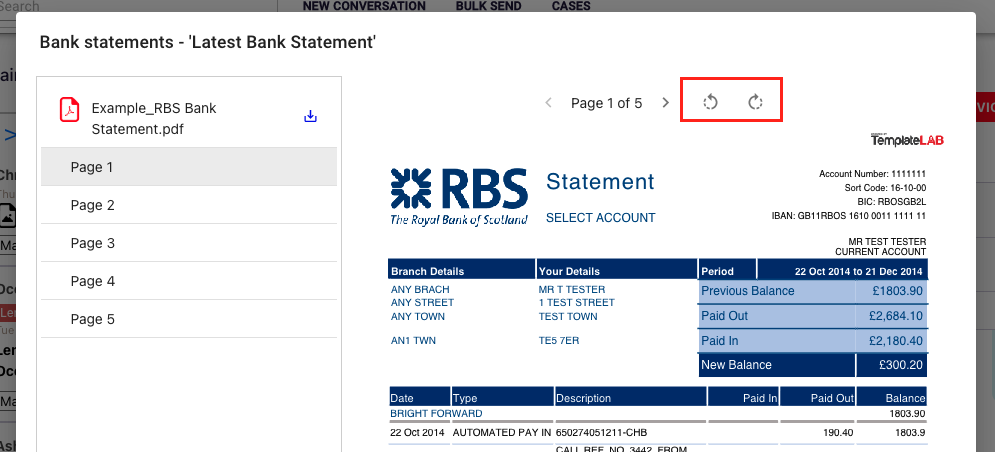Open the BULK SEND tab
Viewport: 995px width, 452px height.
tap(489, 6)
